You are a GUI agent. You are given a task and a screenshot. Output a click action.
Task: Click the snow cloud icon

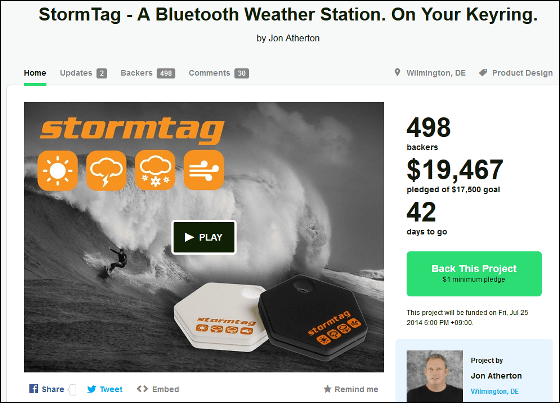155,170
